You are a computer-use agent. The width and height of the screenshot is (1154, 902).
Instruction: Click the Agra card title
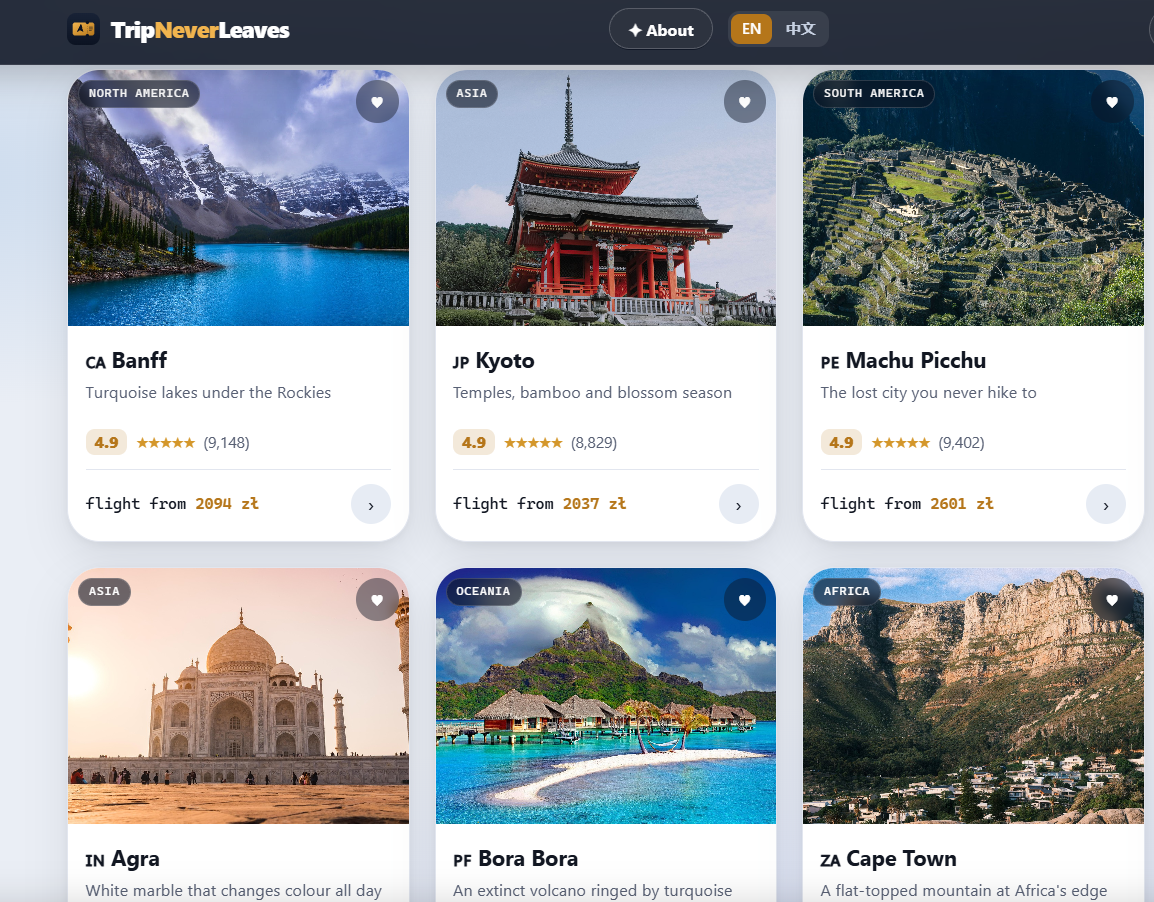(x=123, y=859)
